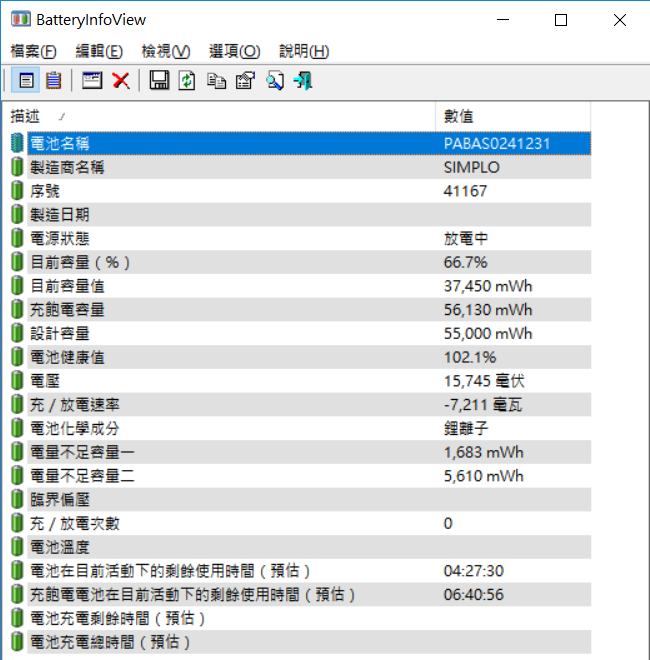Click the remaining time value 04:27:30
This screenshot has width=650, height=660.
coord(474,571)
